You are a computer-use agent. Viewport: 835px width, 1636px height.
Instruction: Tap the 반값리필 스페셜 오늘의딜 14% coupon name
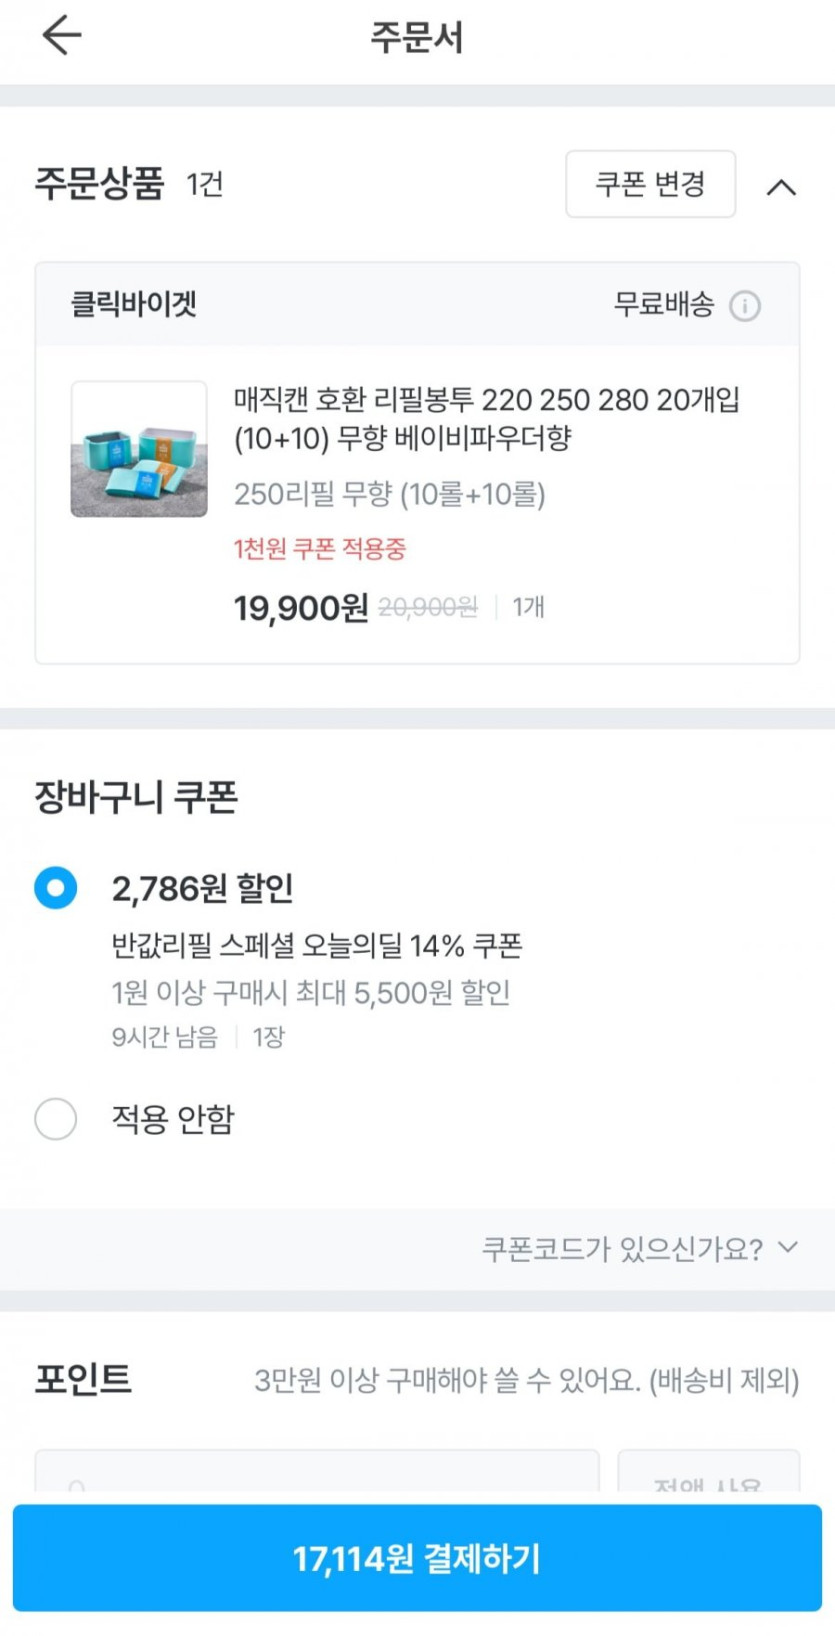point(316,945)
